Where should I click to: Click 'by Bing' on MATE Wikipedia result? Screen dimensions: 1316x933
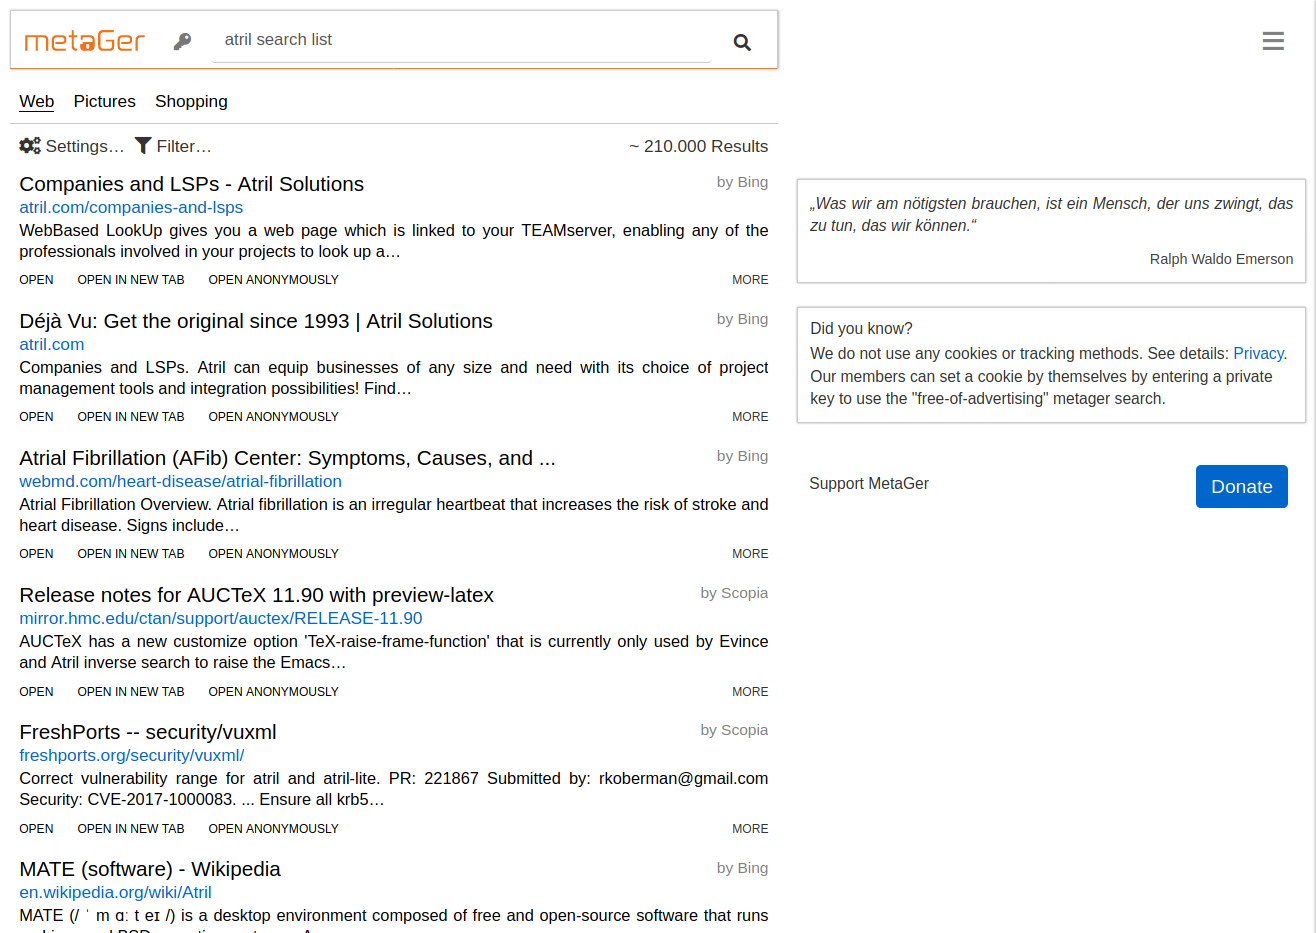click(743, 868)
